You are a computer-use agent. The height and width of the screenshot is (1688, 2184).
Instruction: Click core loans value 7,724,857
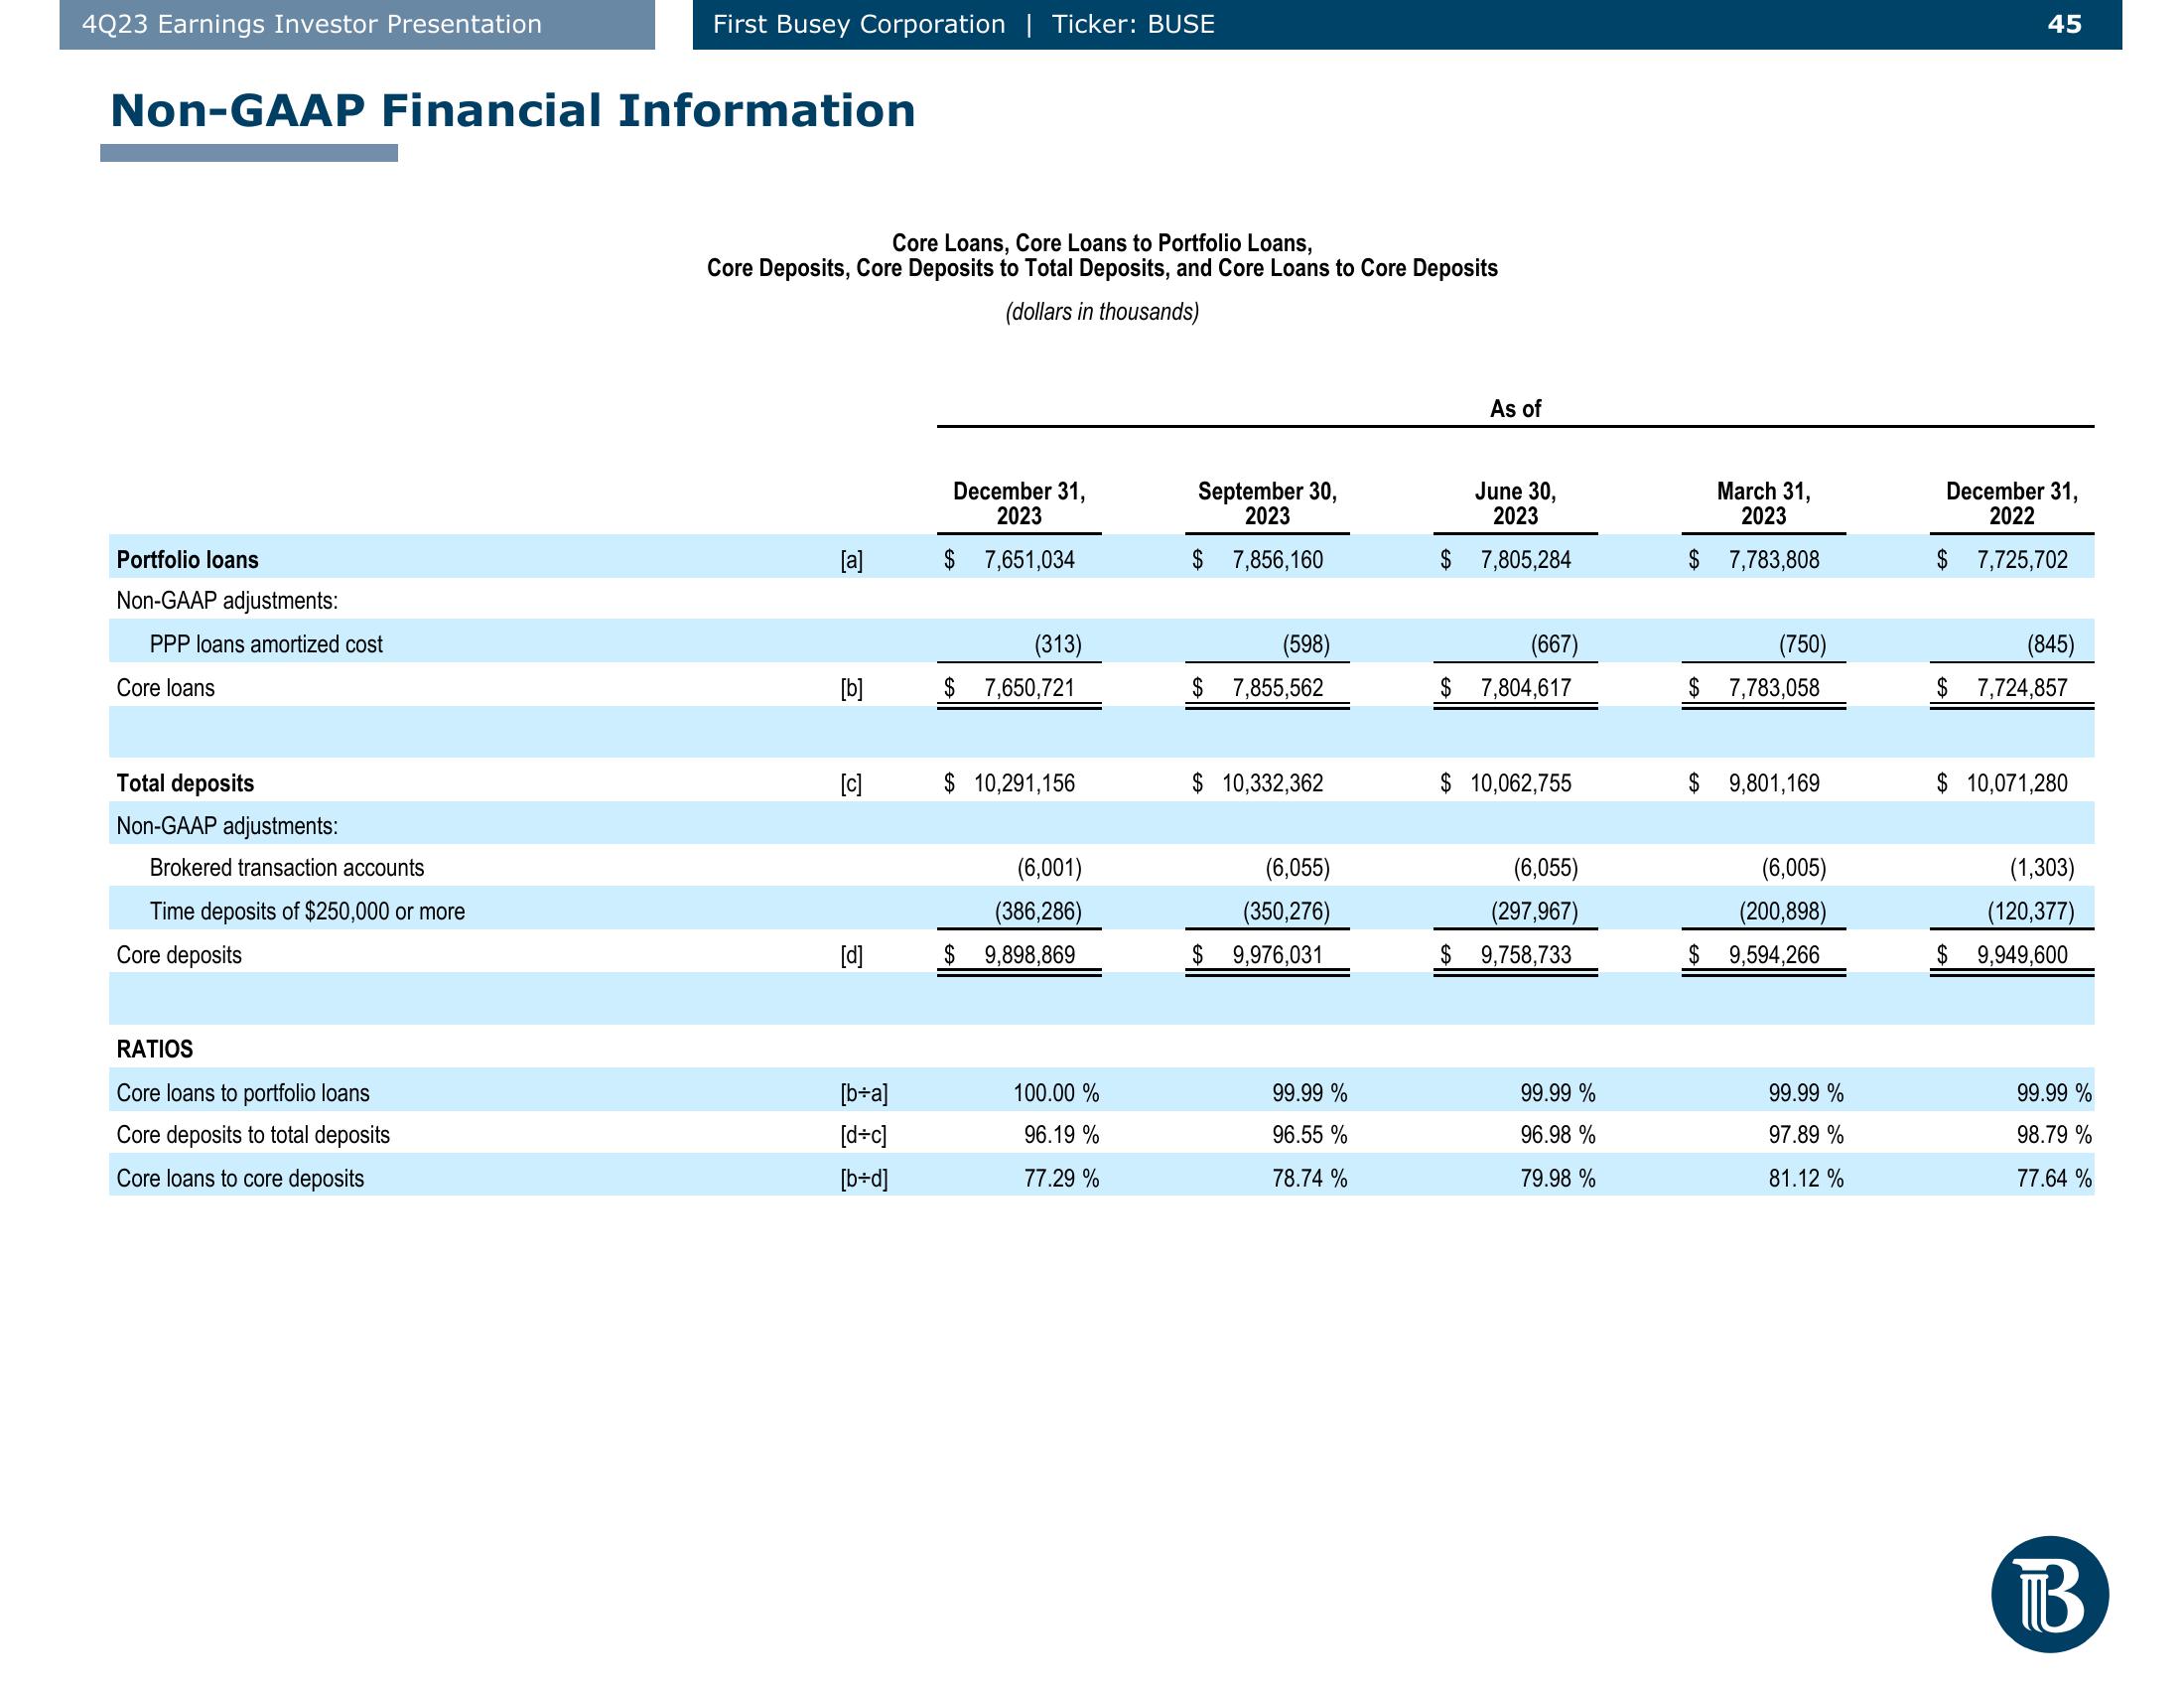coord(2021,688)
